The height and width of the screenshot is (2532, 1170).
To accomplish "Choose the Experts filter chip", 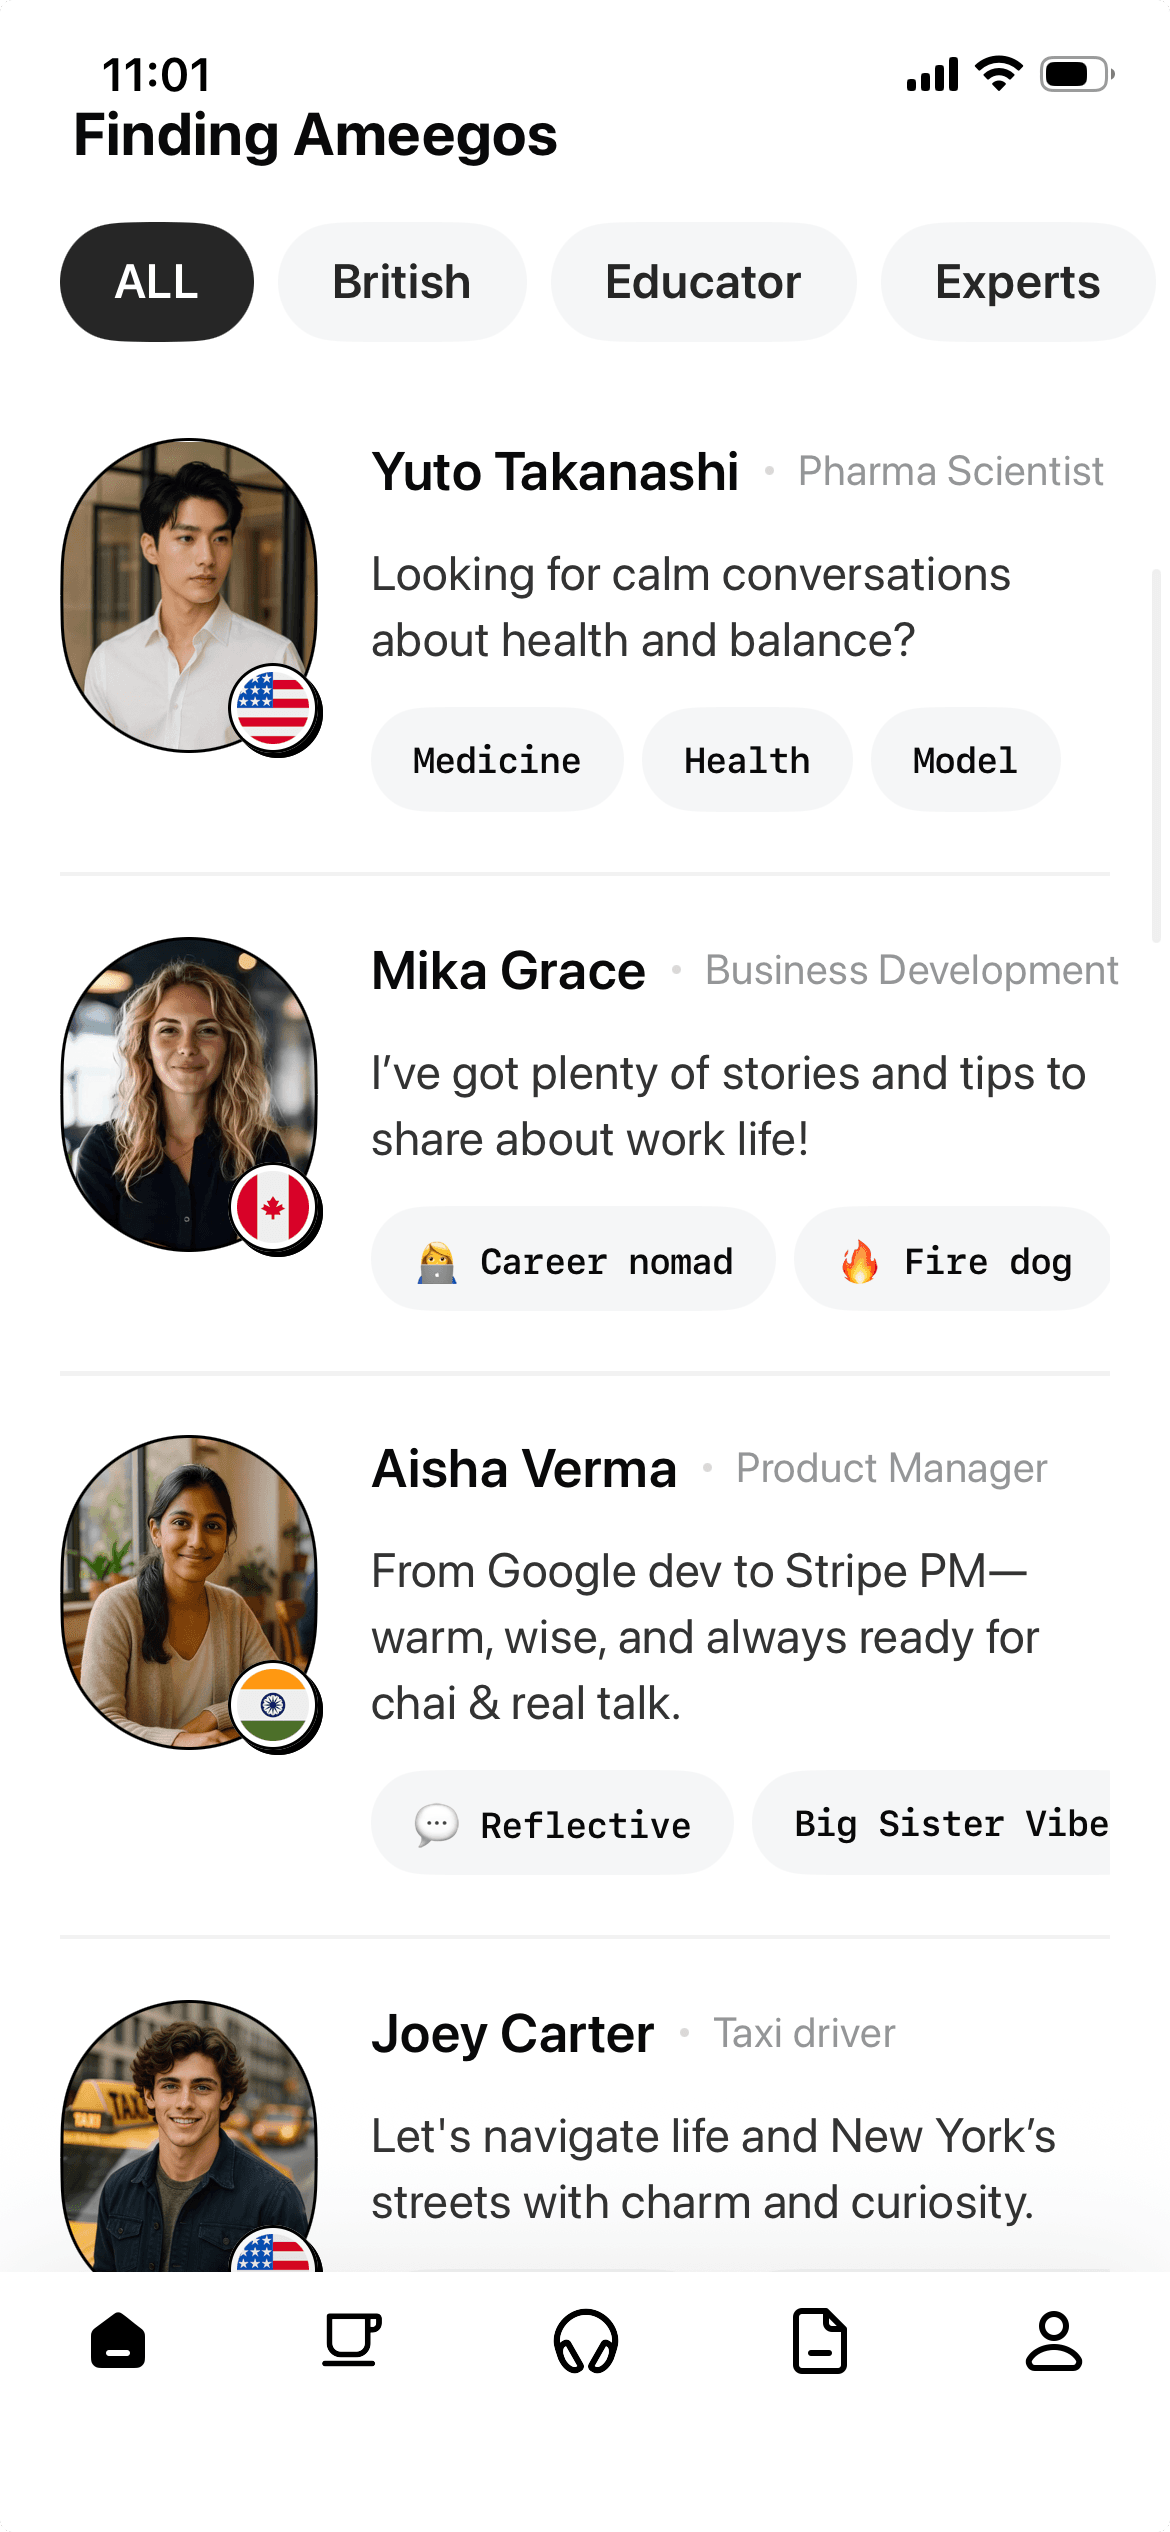I will coord(1017,282).
